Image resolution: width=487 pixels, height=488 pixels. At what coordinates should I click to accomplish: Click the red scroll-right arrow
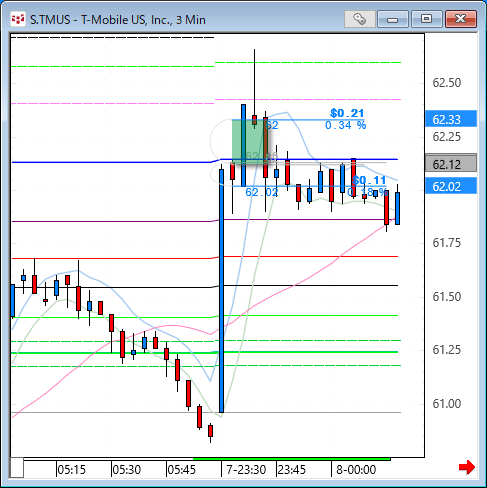click(467, 467)
